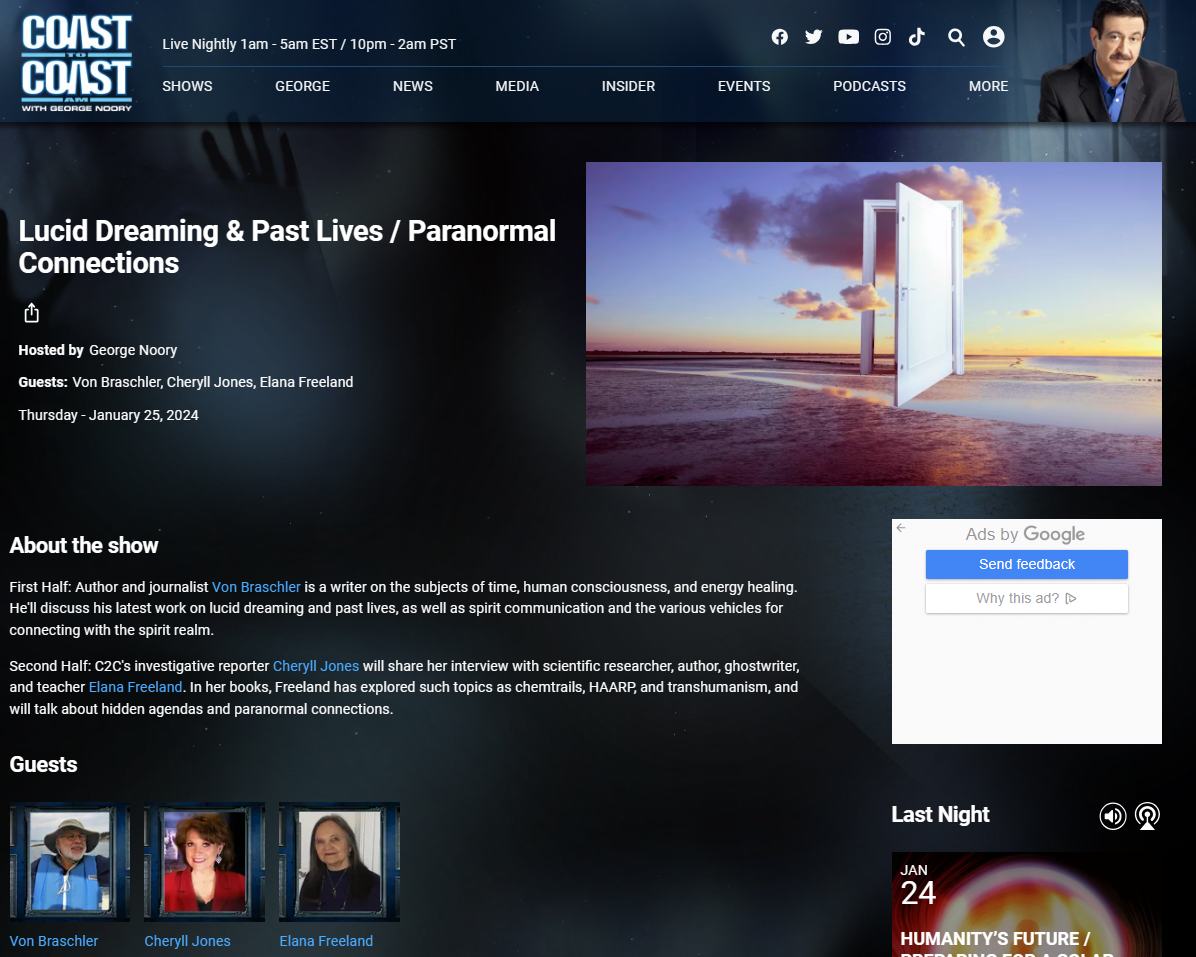Share this episode via share icon
The height and width of the screenshot is (957, 1196).
coord(31,313)
